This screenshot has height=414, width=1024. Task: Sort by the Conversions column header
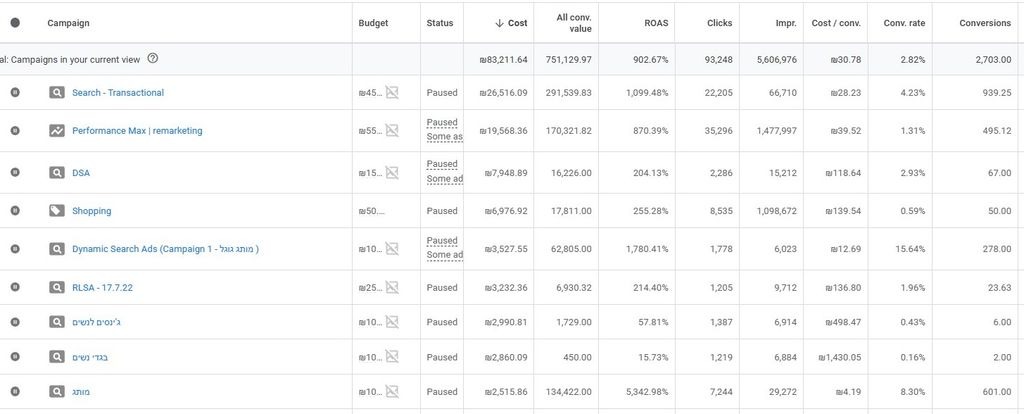(x=985, y=23)
